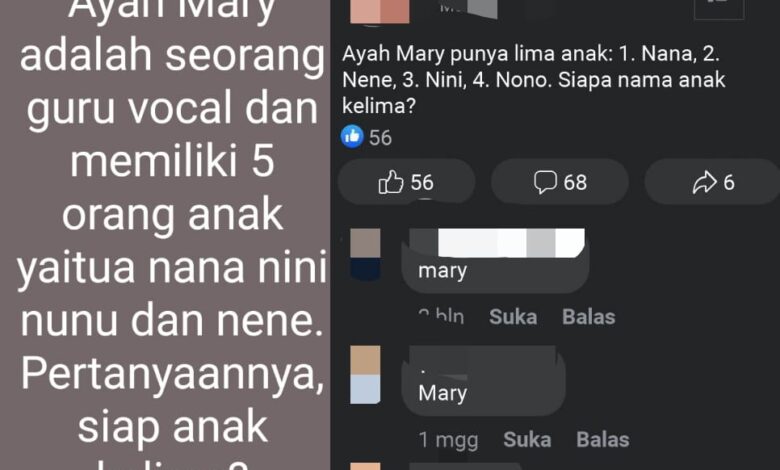Reply to lowercase "mary" comment via Balas
780x470 pixels.
pos(588,317)
